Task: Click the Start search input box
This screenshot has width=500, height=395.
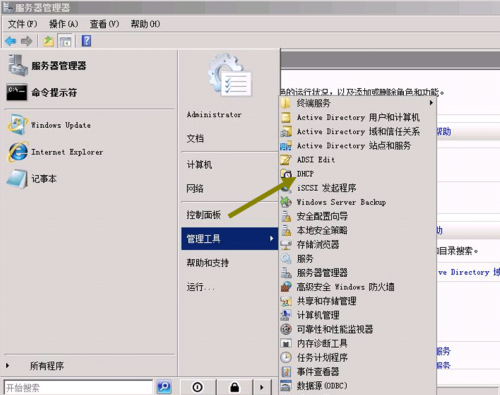Action: (x=78, y=387)
